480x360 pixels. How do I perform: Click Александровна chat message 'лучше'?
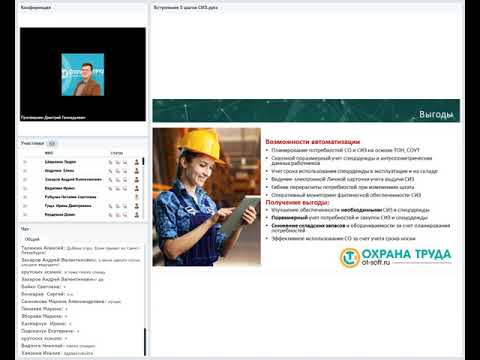pyautogui.click(x=71, y=301)
